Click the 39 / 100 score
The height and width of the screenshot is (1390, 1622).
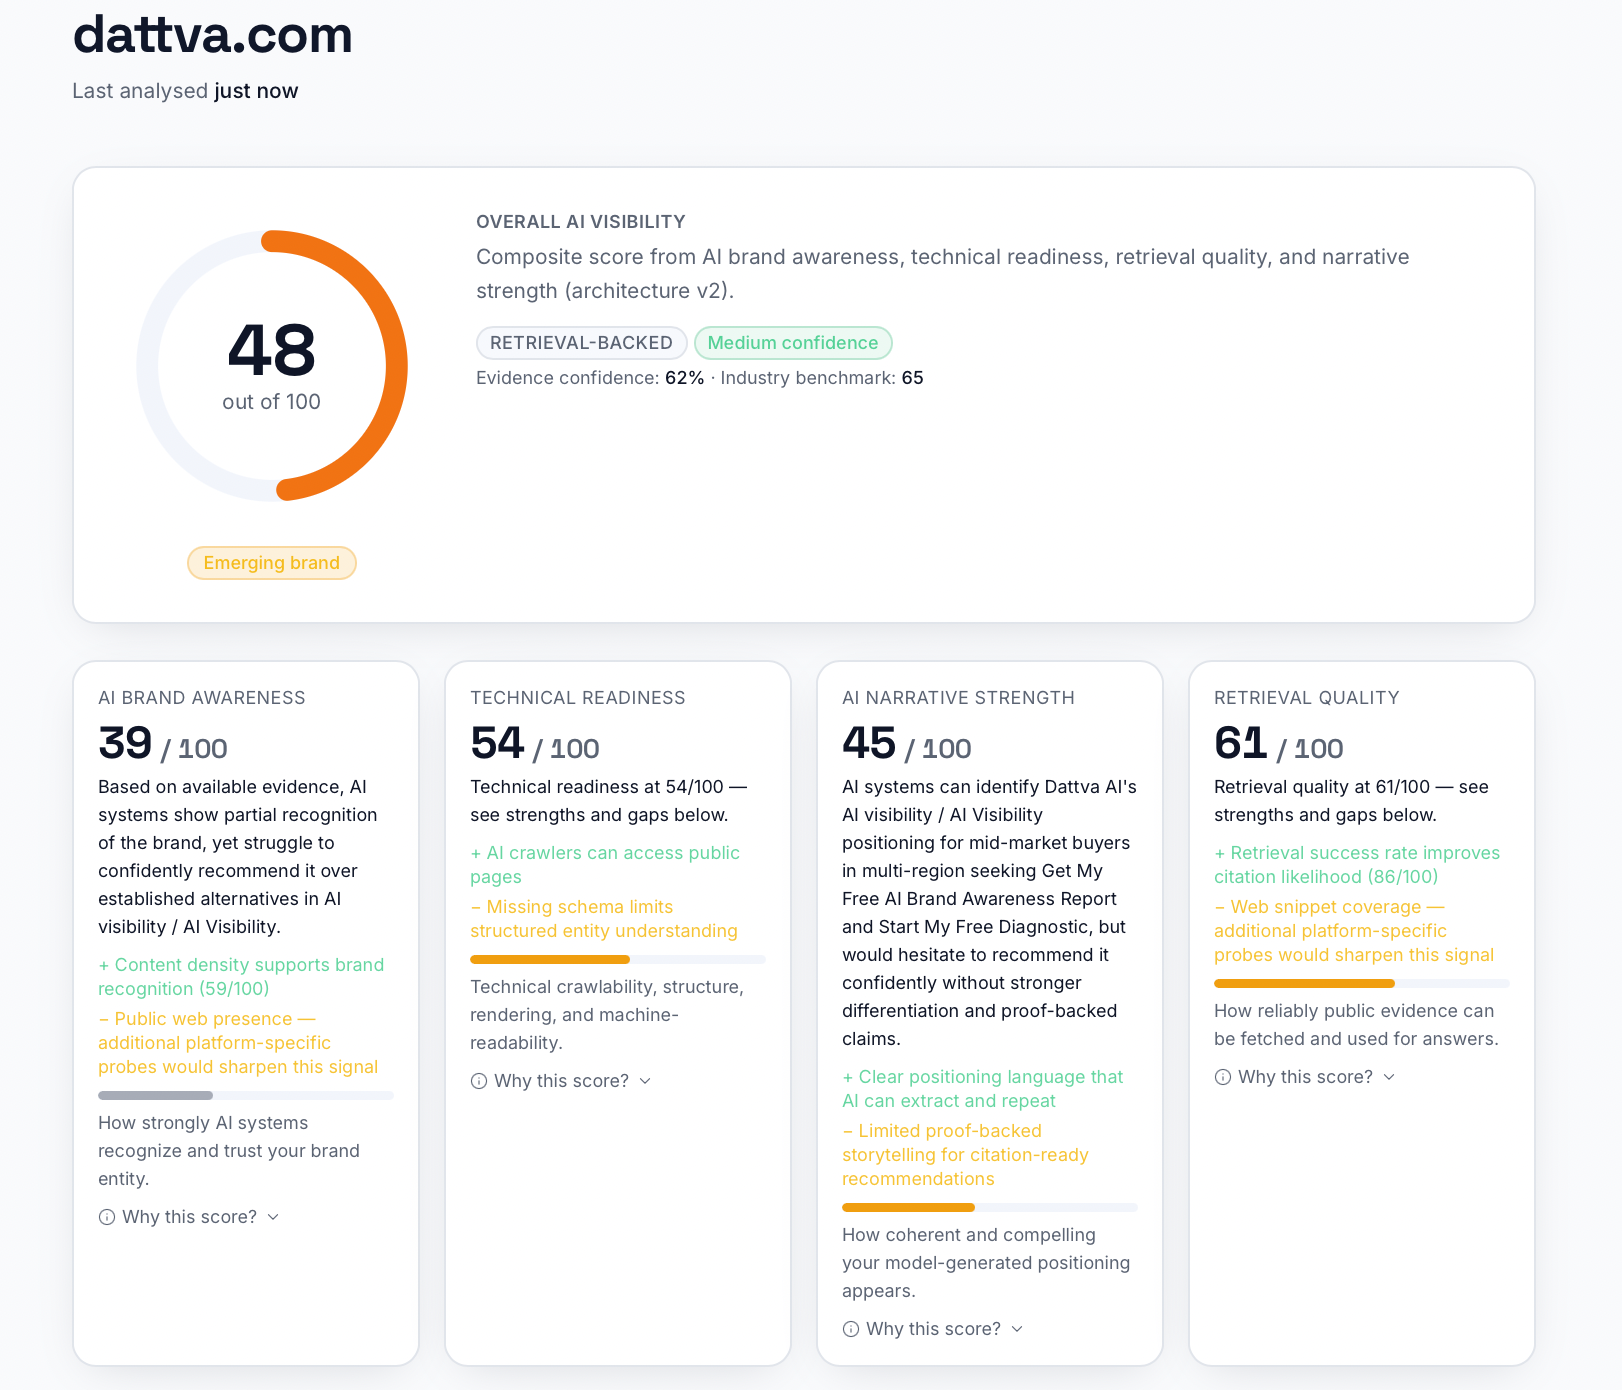point(163,743)
